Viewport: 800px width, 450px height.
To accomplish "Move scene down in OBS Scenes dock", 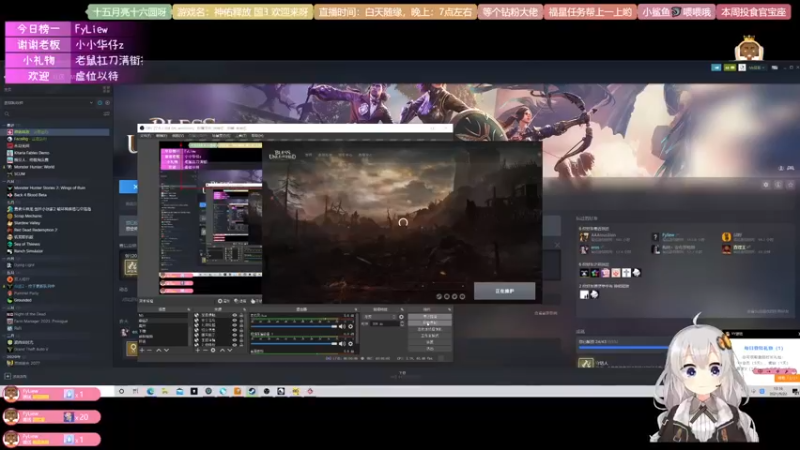I will (166, 350).
